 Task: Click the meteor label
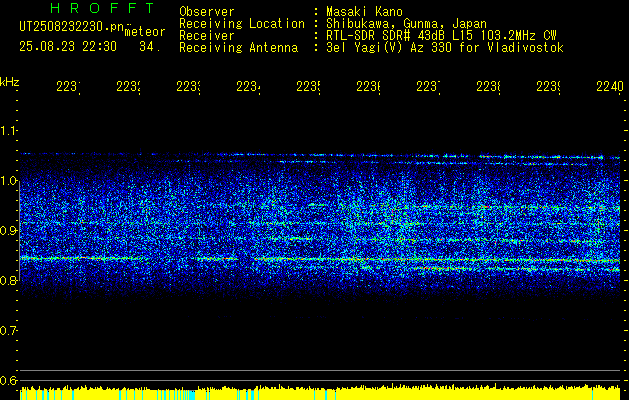point(145,32)
